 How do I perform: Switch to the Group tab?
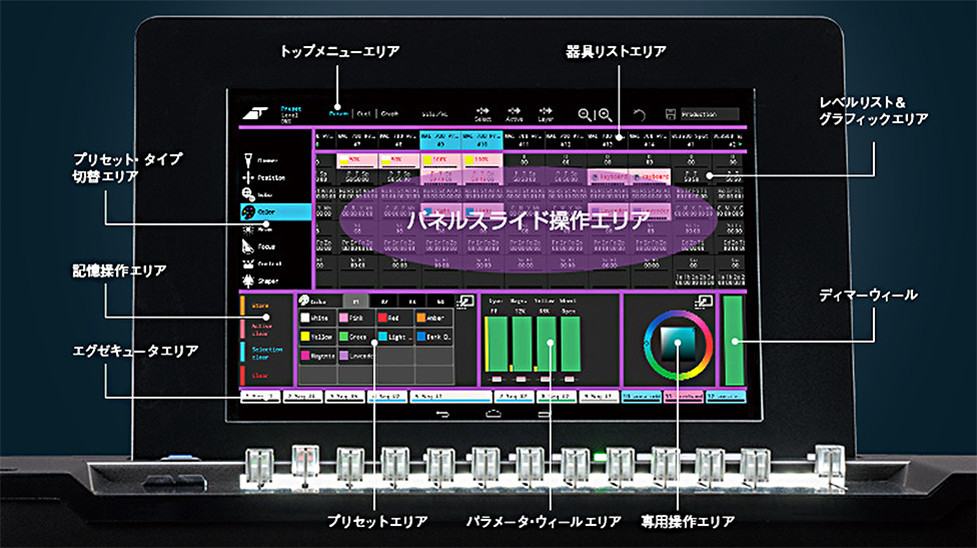pos(389,114)
